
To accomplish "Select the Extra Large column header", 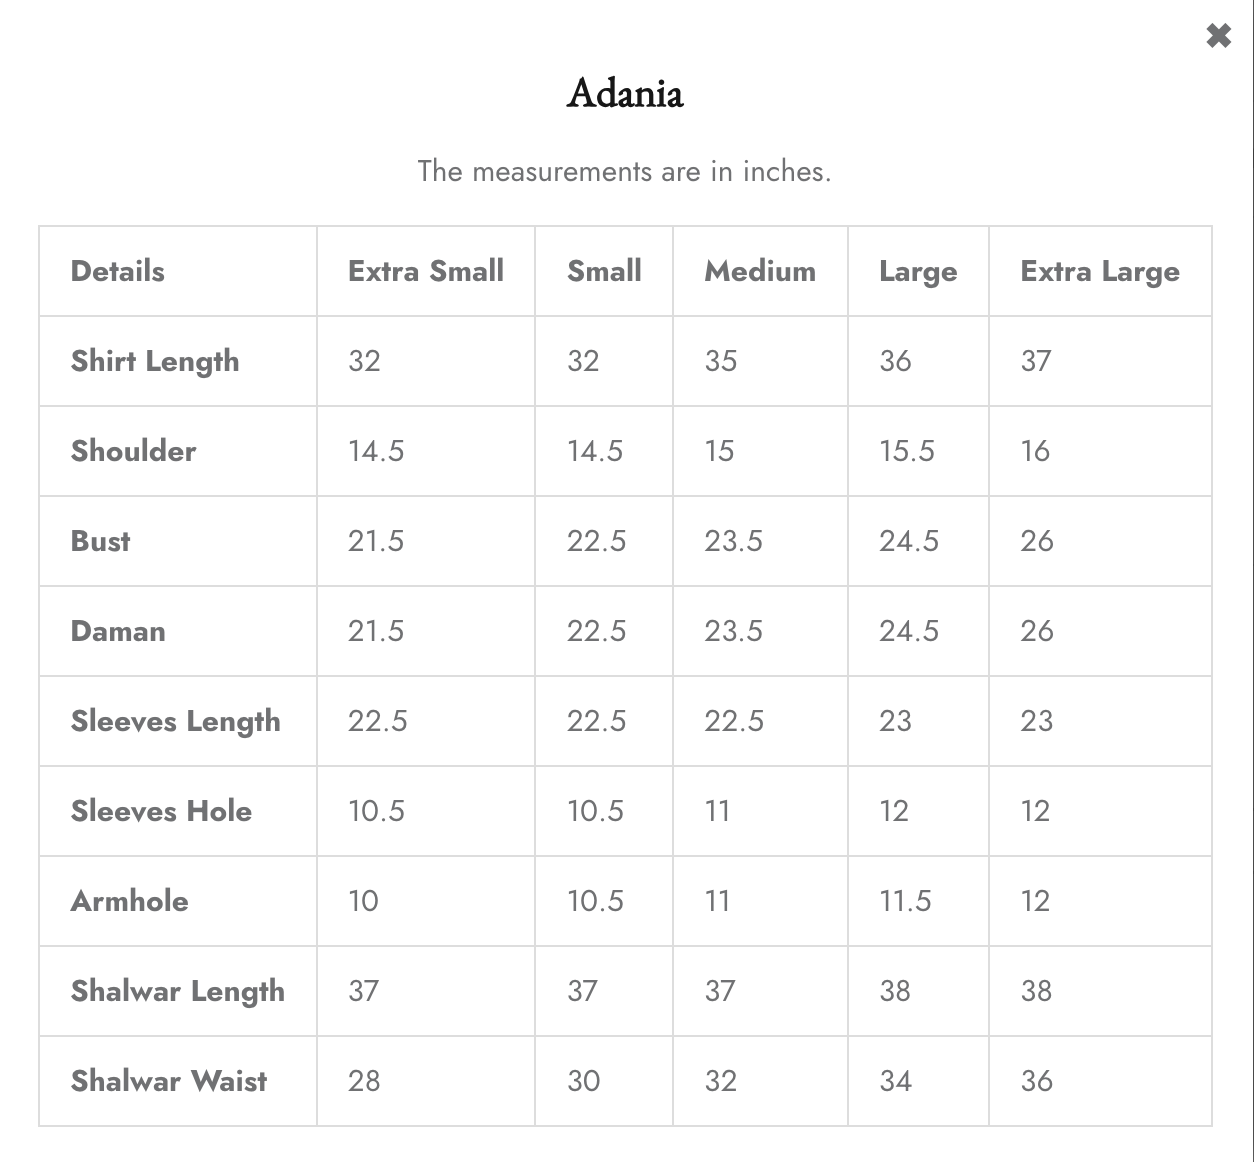I will [1100, 272].
